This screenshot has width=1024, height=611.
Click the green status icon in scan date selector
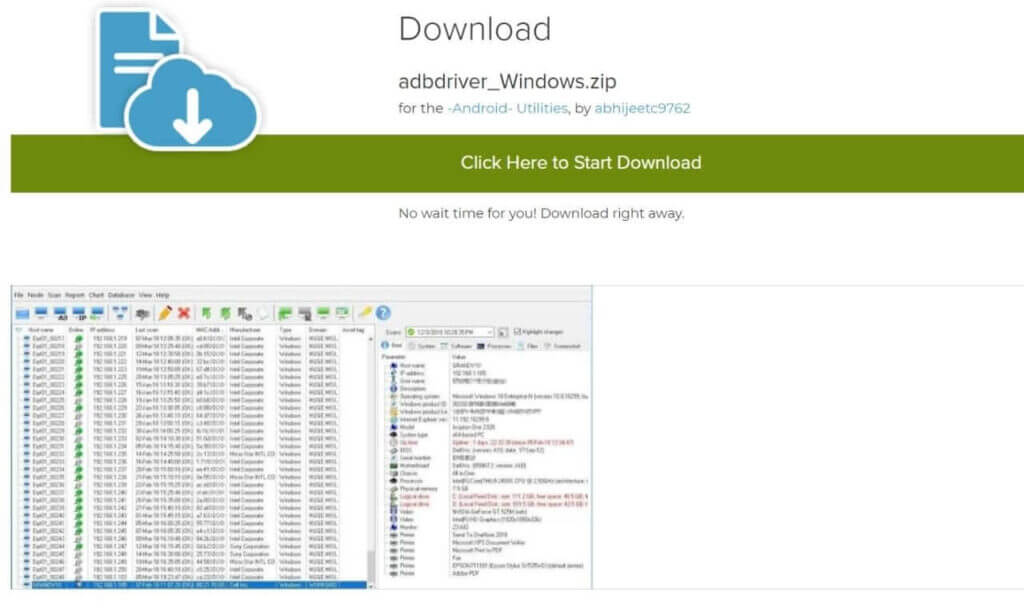412,331
